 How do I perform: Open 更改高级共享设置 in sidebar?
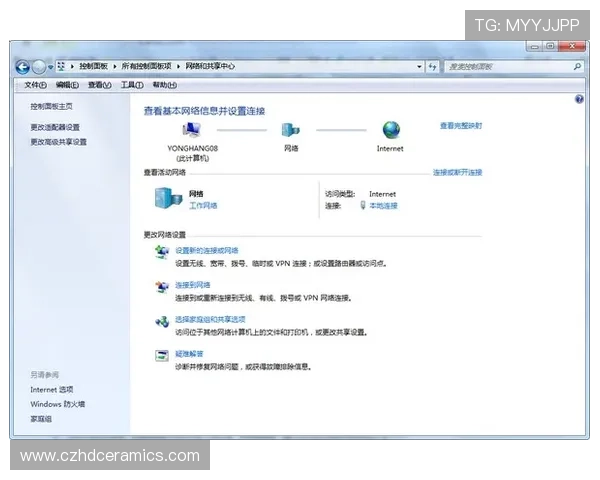pyautogui.click(x=59, y=142)
